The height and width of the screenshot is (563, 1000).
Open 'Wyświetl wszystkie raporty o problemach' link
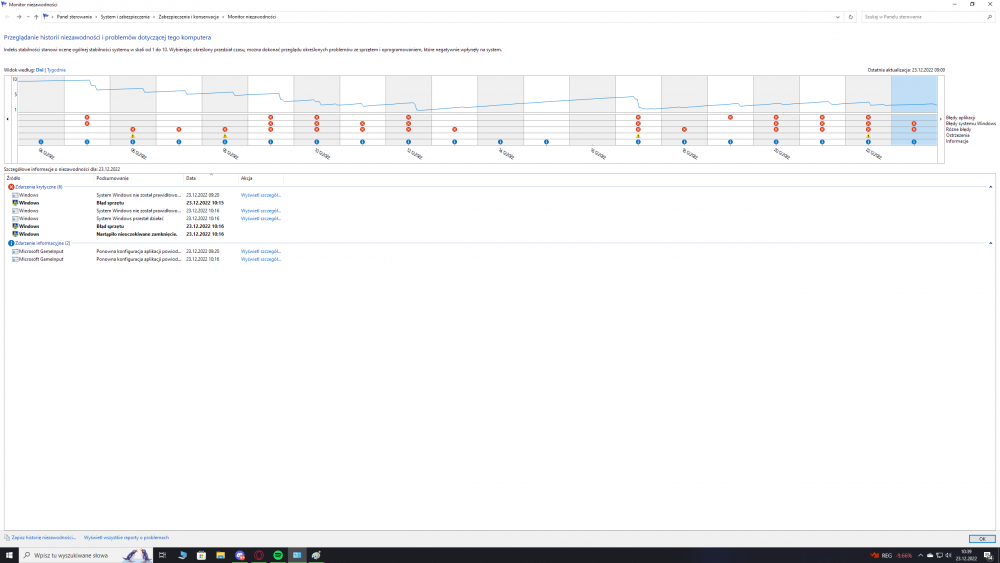[x=126, y=538]
